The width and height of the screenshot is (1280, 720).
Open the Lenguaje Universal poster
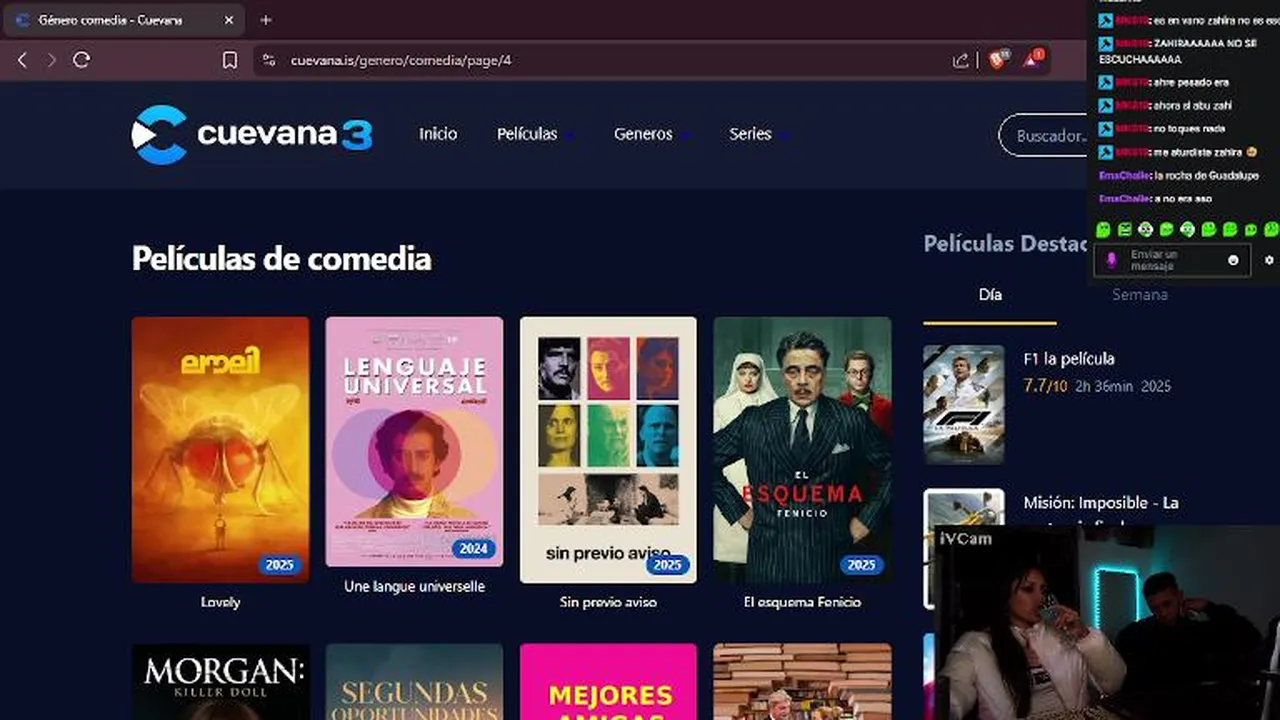click(414, 442)
